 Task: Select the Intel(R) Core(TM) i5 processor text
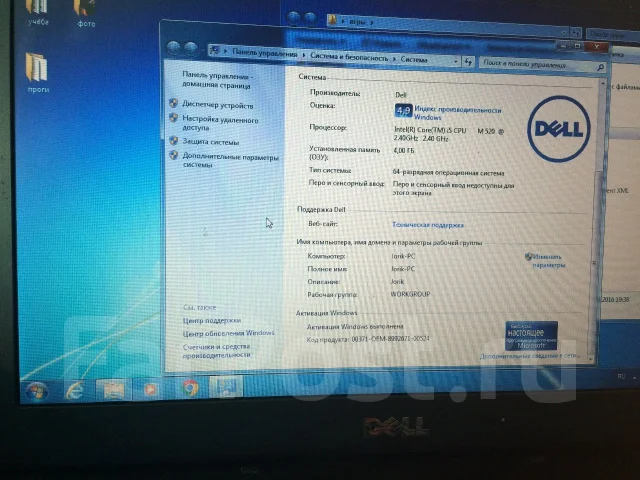[449, 134]
